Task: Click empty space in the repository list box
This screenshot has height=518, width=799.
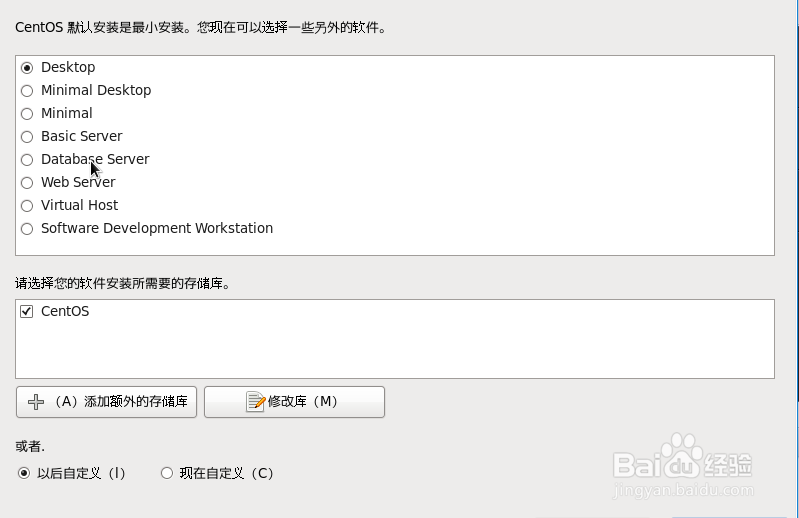Action: tap(395, 351)
